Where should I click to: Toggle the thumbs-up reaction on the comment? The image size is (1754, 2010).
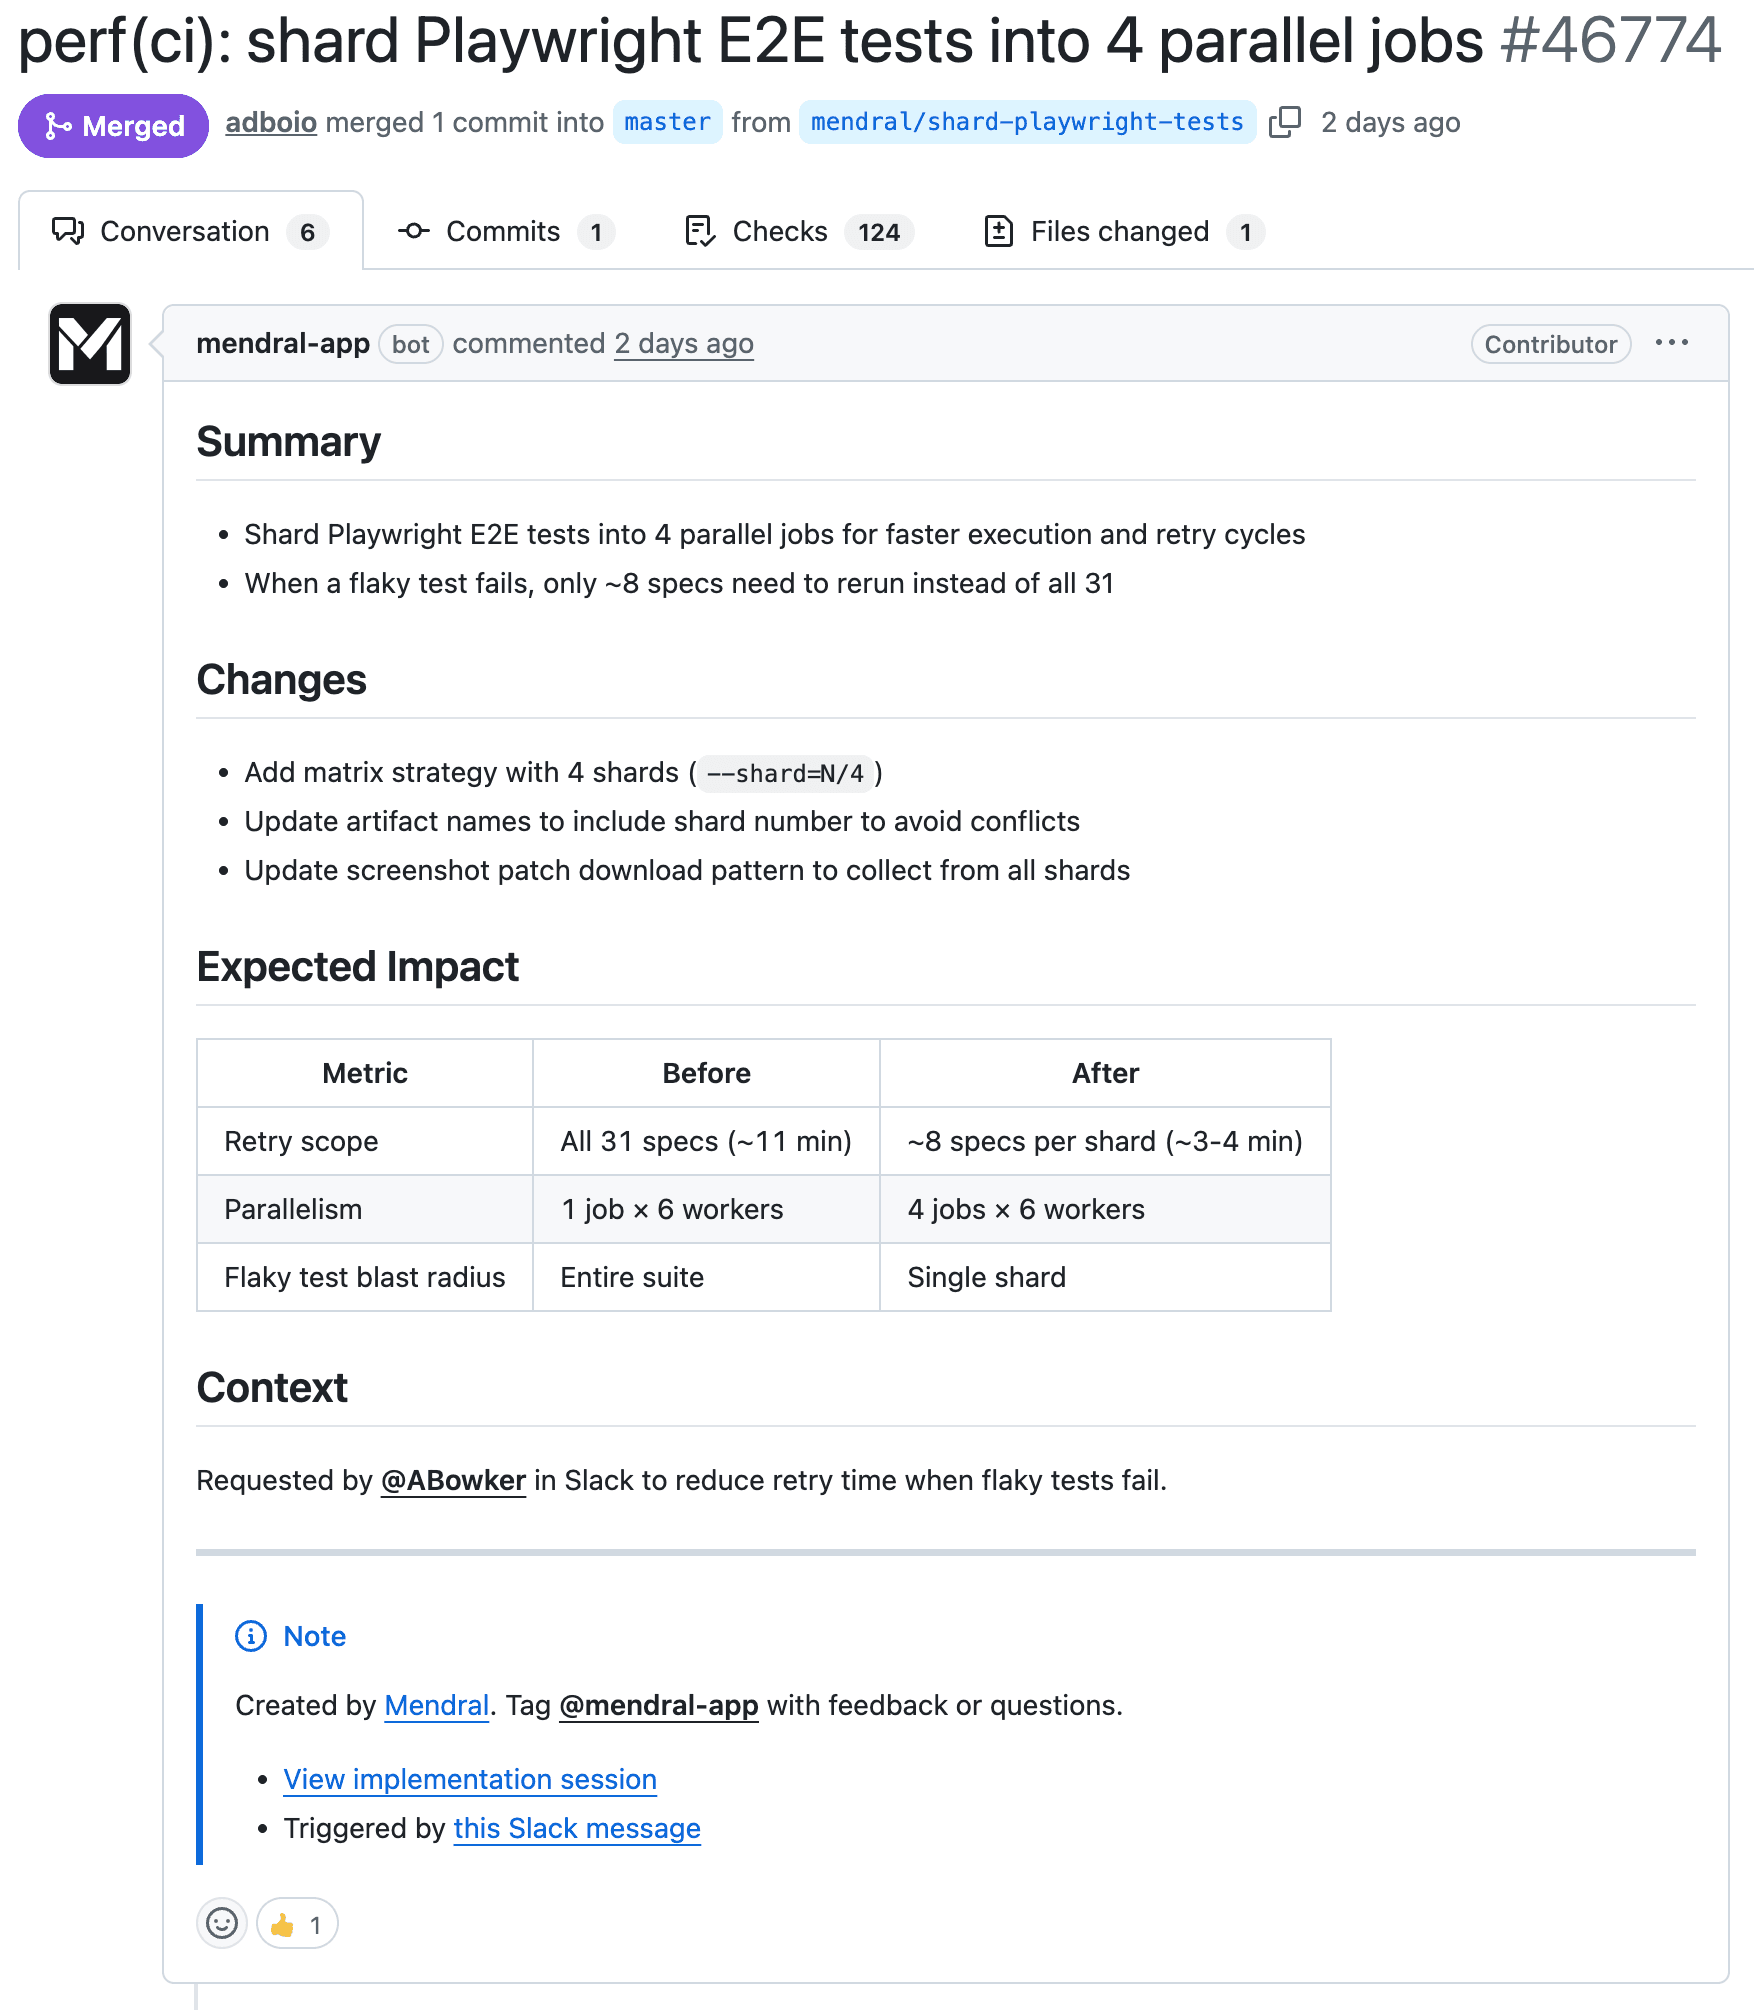(295, 1923)
